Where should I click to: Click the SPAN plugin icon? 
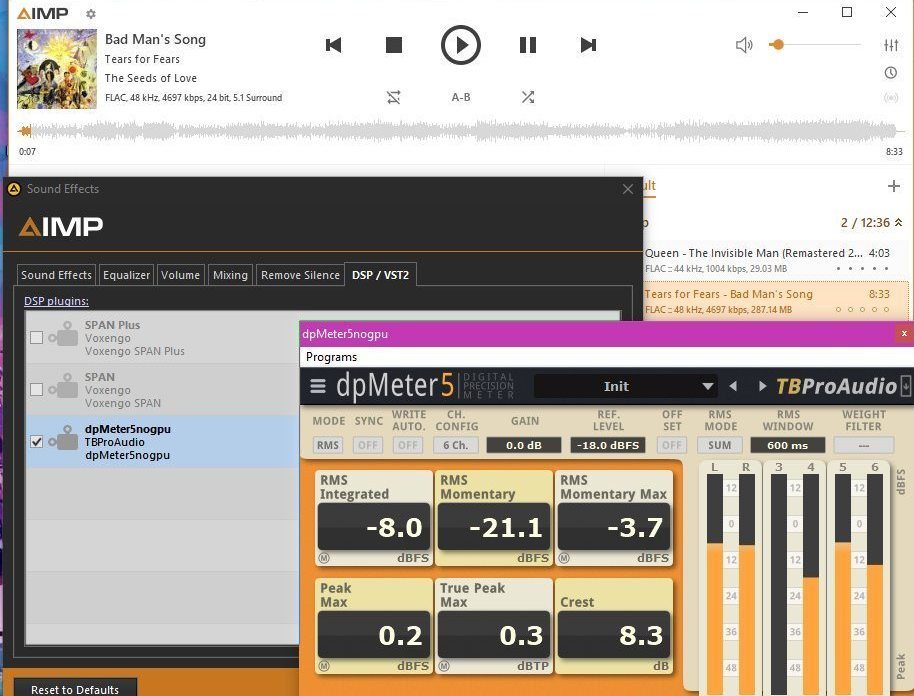coord(64,386)
